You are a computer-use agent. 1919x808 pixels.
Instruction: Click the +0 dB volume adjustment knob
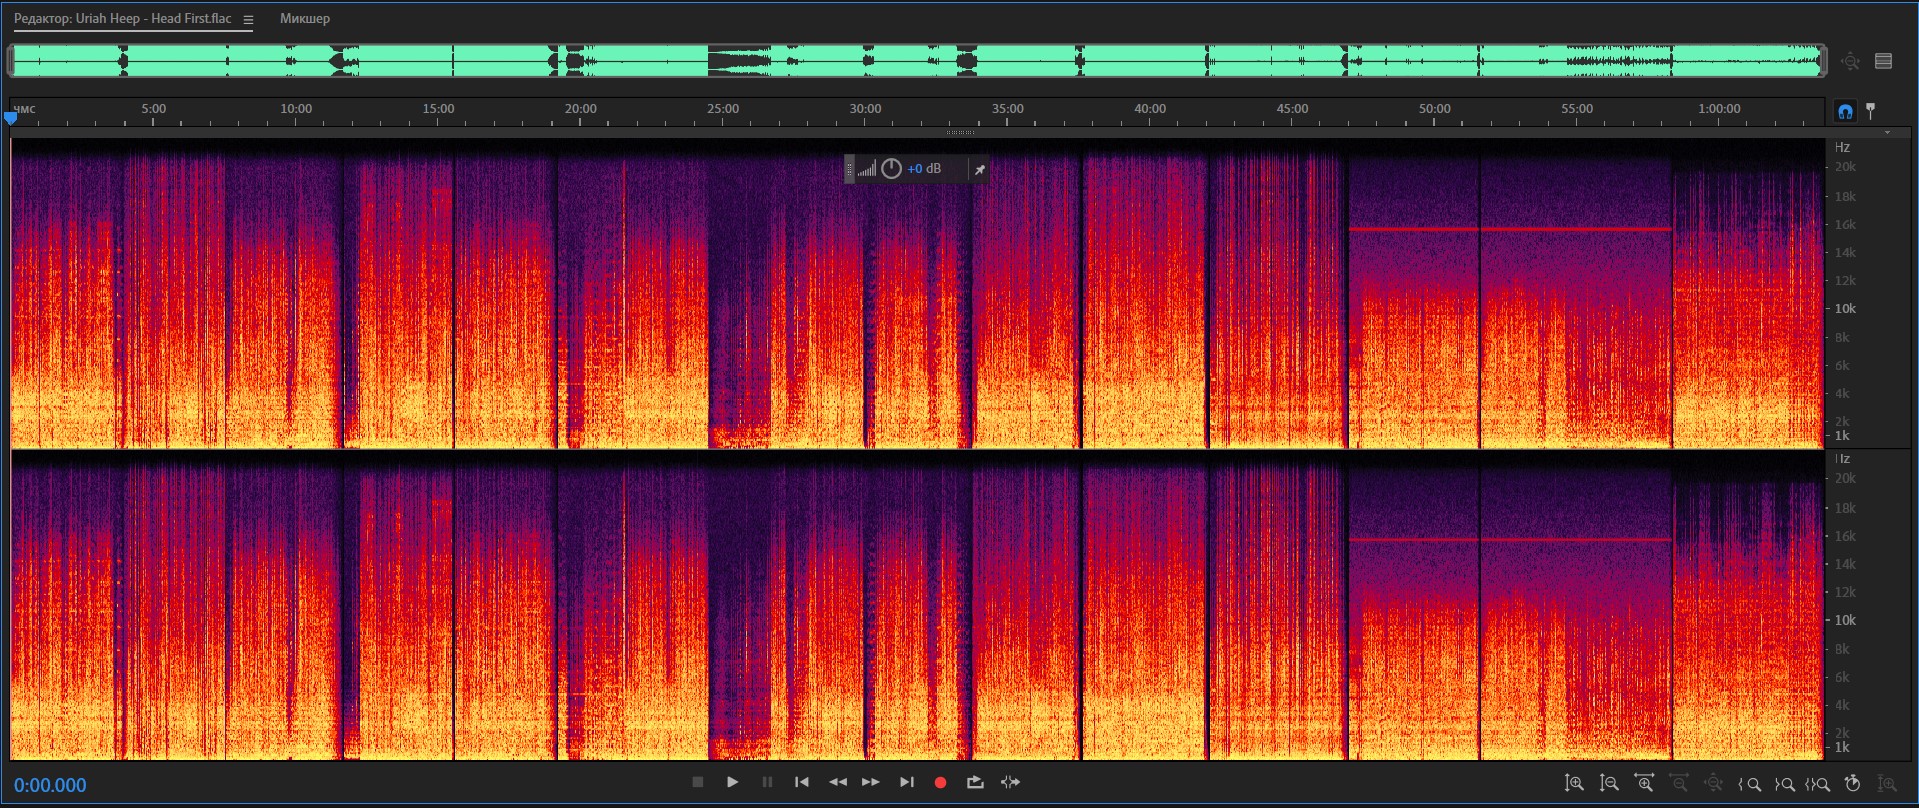pos(891,169)
